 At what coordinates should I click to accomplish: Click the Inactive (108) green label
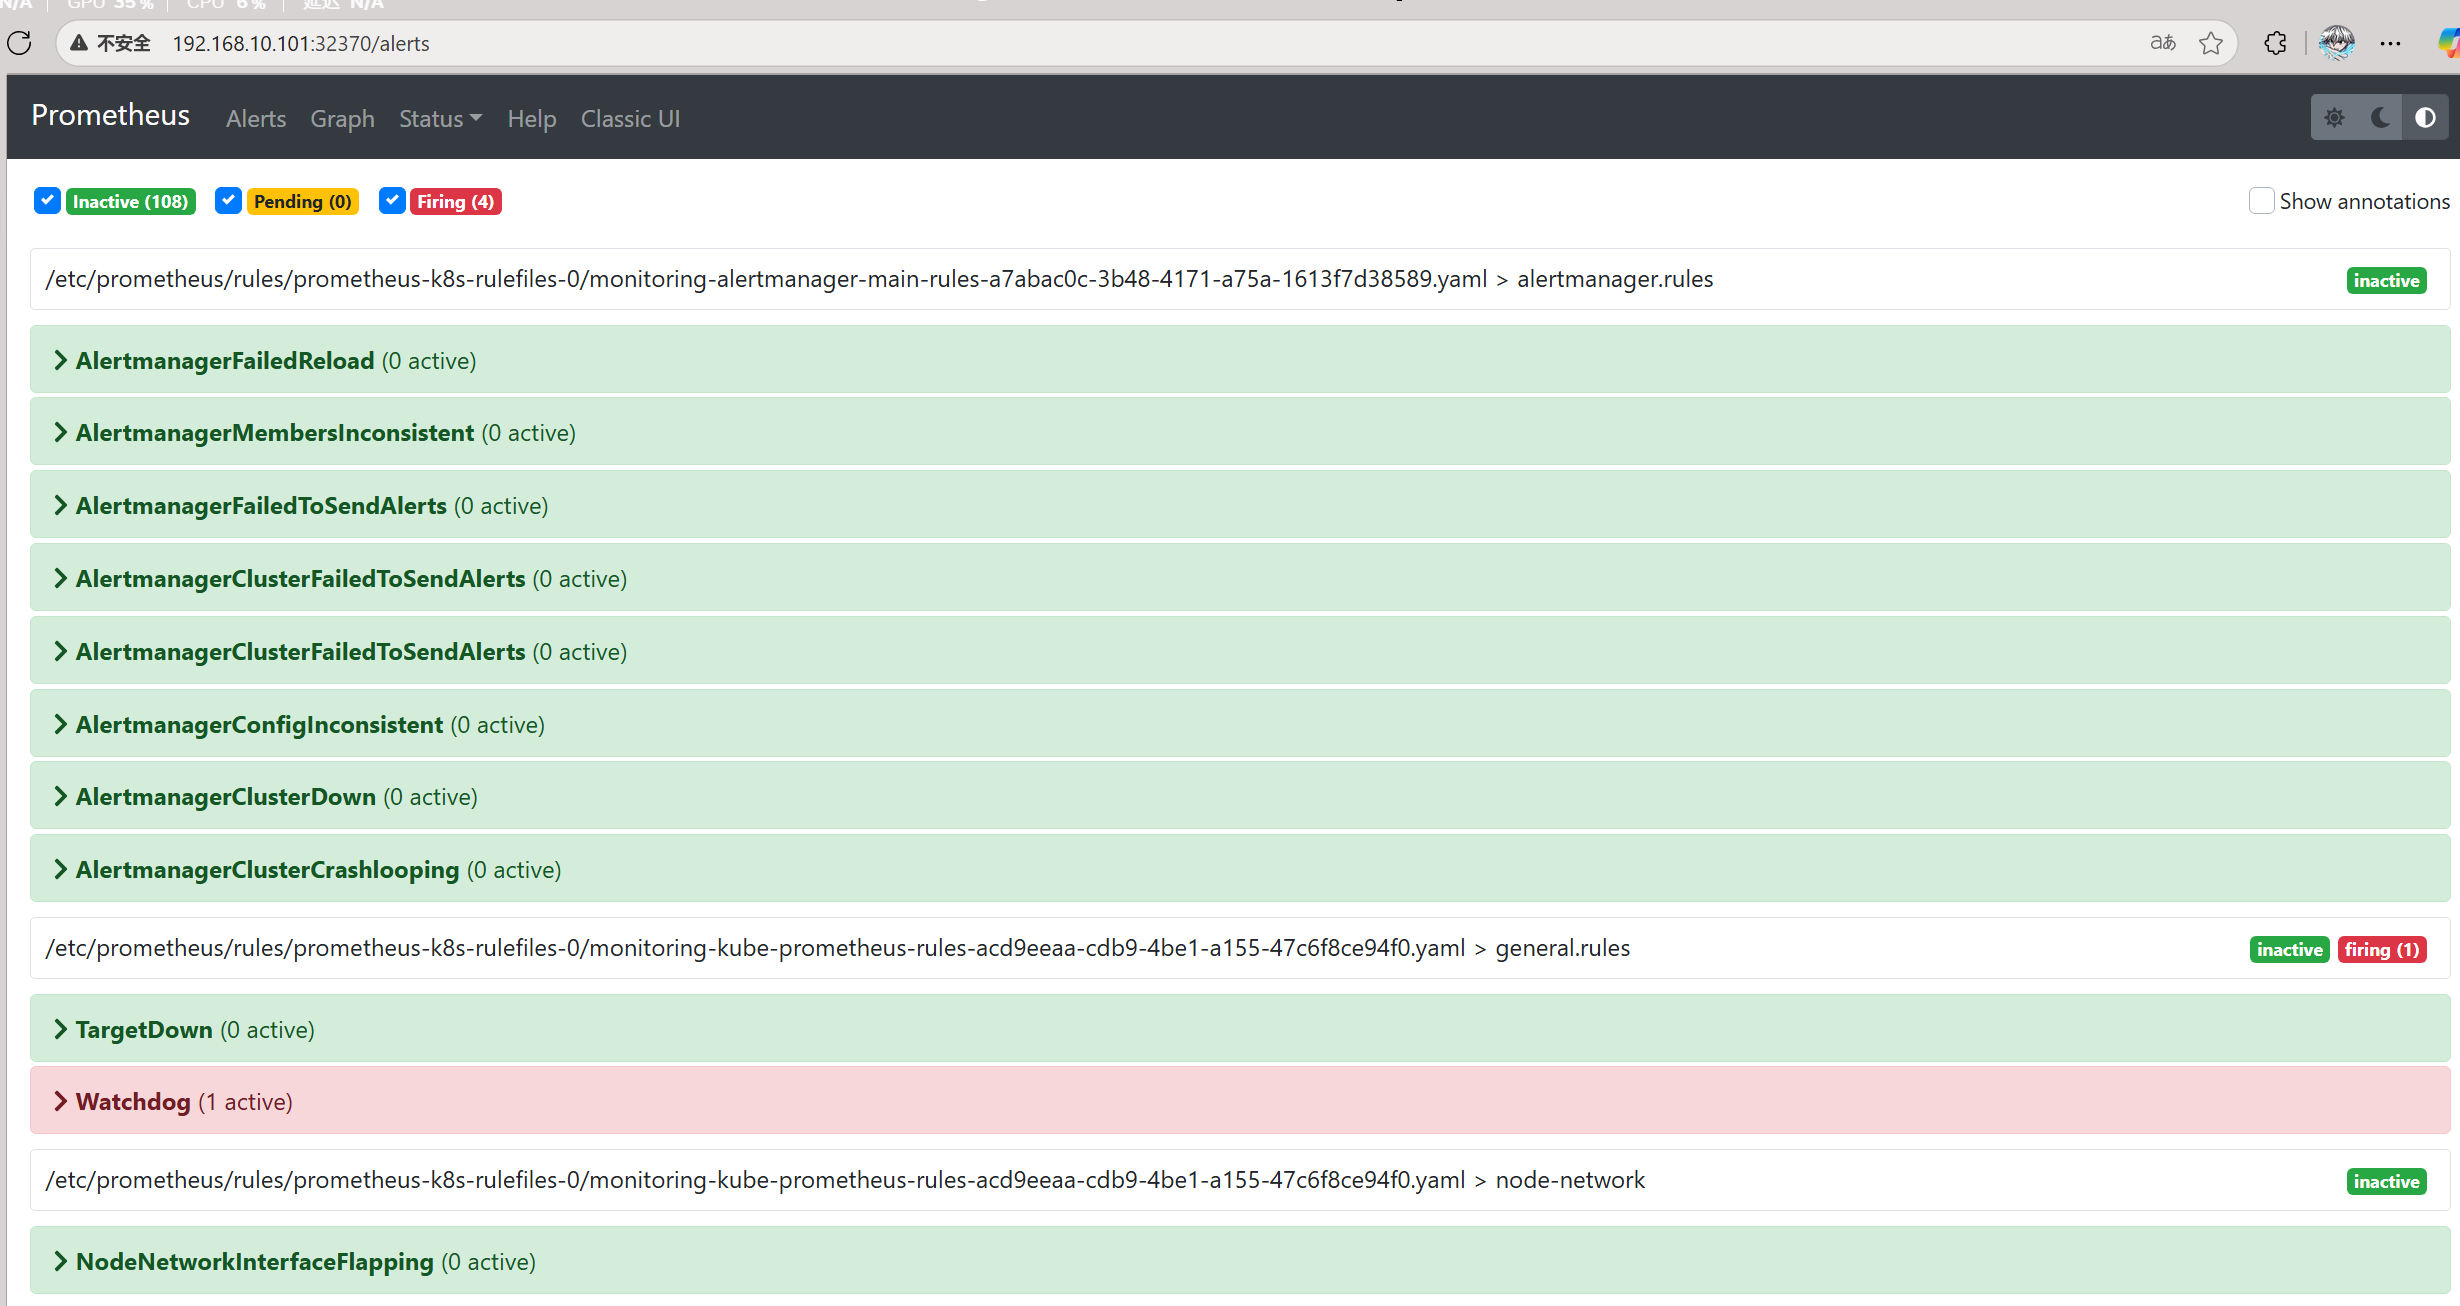pyautogui.click(x=130, y=201)
